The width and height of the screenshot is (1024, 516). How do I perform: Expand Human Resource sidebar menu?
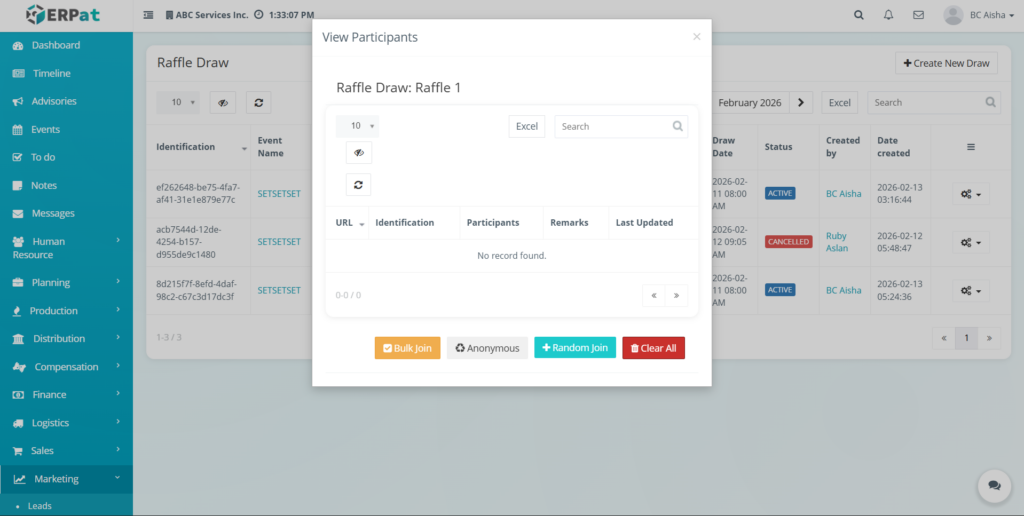tap(66, 248)
